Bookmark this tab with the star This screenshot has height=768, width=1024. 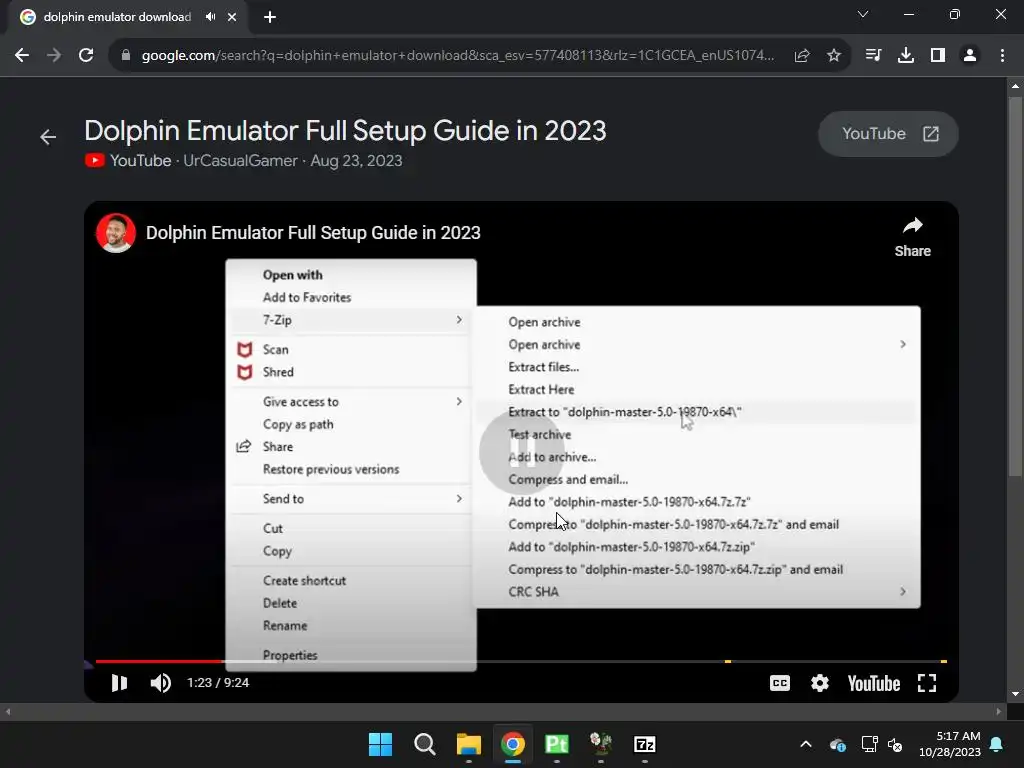(x=834, y=56)
